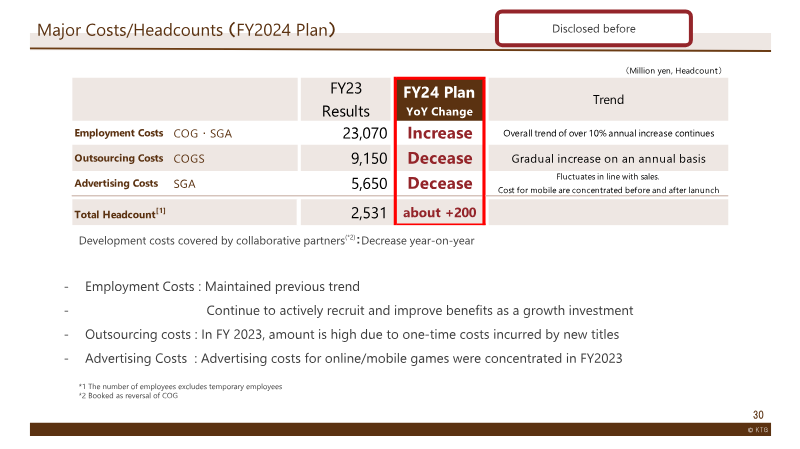
Task: Select footnote *1 about temporary employees
Action: pos(180,386)
